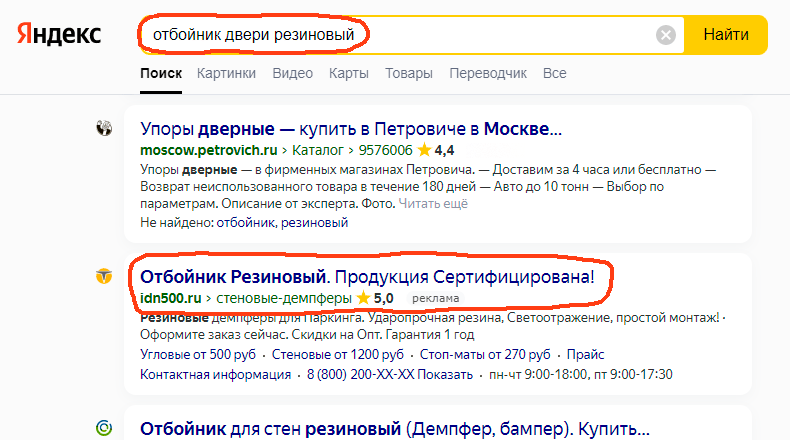Click the green favicon of the third result

coord(104,428)
